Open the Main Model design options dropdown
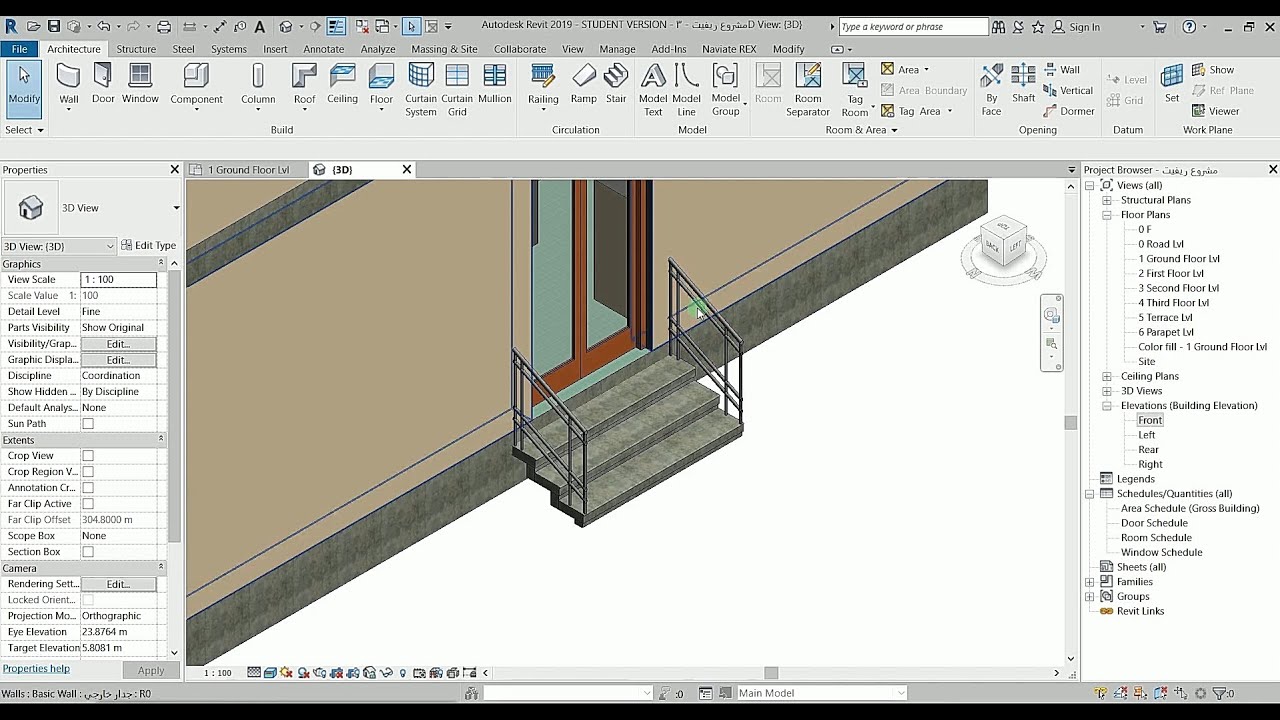Screen dimensions: 1280x720 click(821, 693)
